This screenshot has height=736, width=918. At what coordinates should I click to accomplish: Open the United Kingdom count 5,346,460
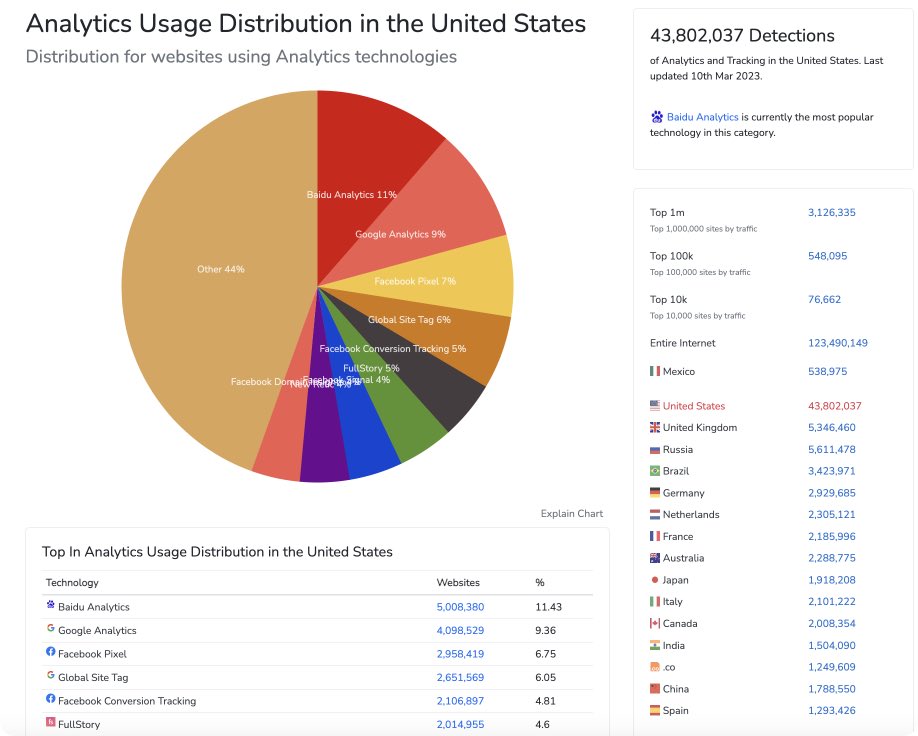tap(831, 427)
